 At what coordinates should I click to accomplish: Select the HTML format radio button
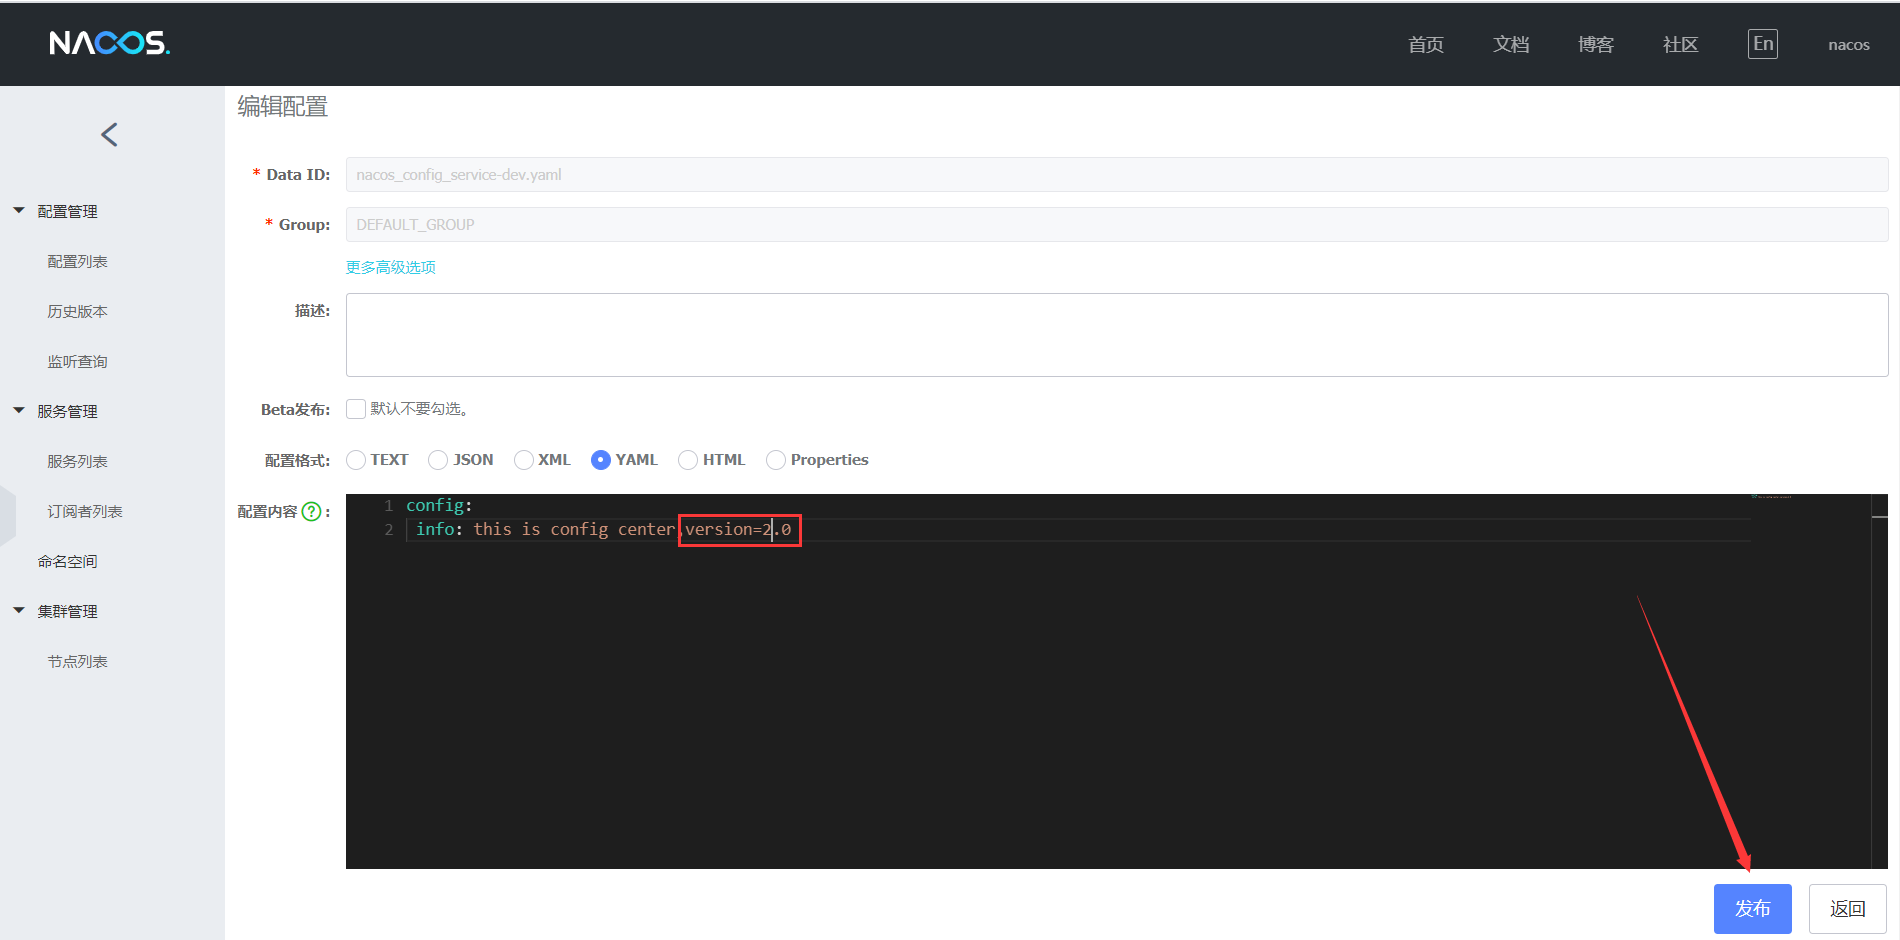[x=688, y=459]
